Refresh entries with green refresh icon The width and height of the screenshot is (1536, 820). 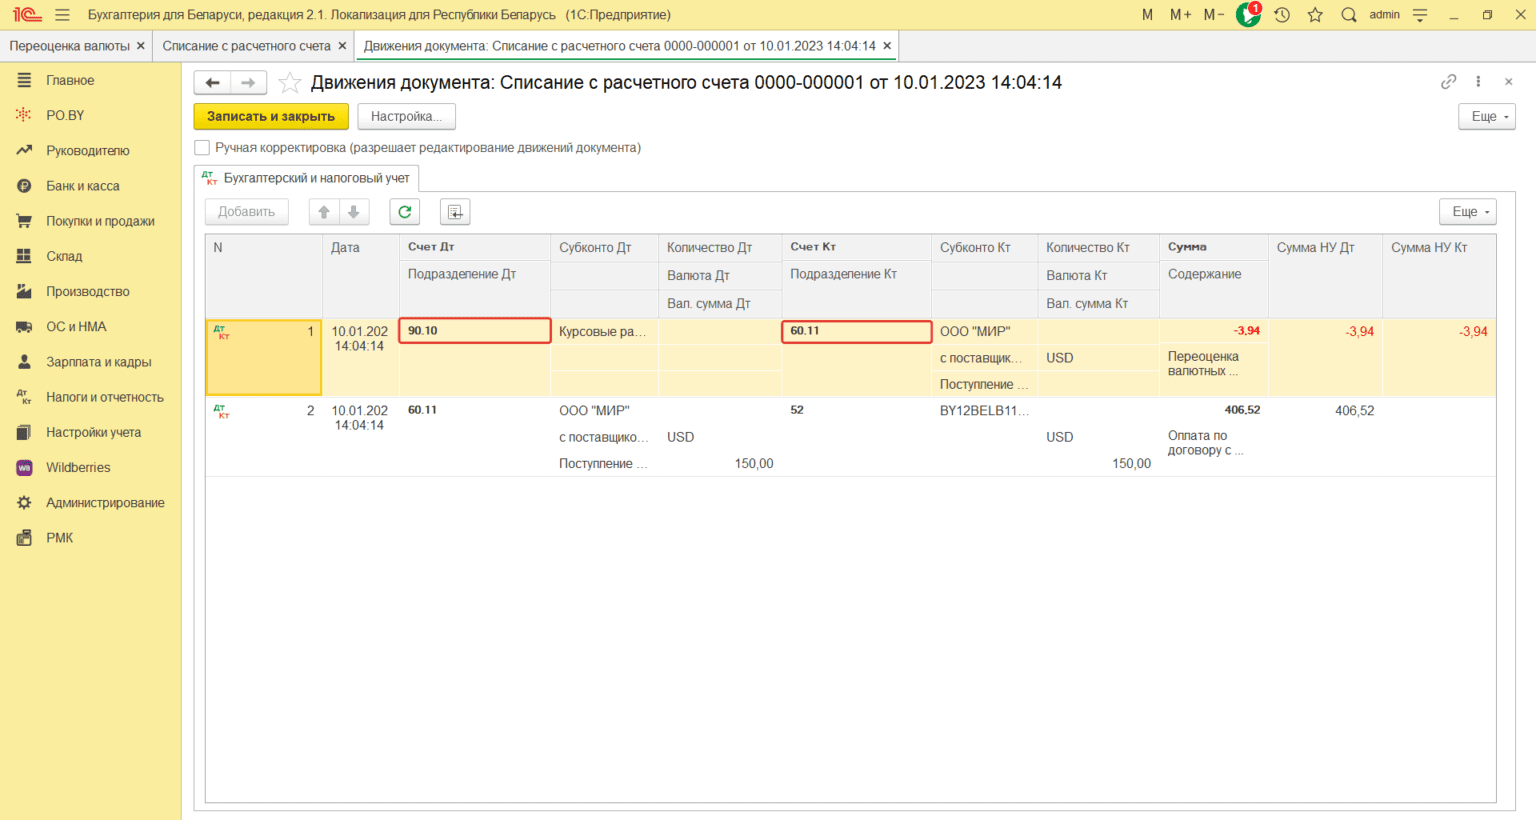tap(405, 212)
